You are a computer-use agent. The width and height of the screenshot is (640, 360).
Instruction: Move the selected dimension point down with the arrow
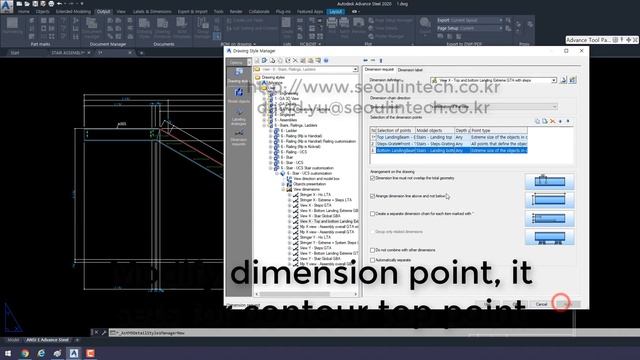coord(568,121)
